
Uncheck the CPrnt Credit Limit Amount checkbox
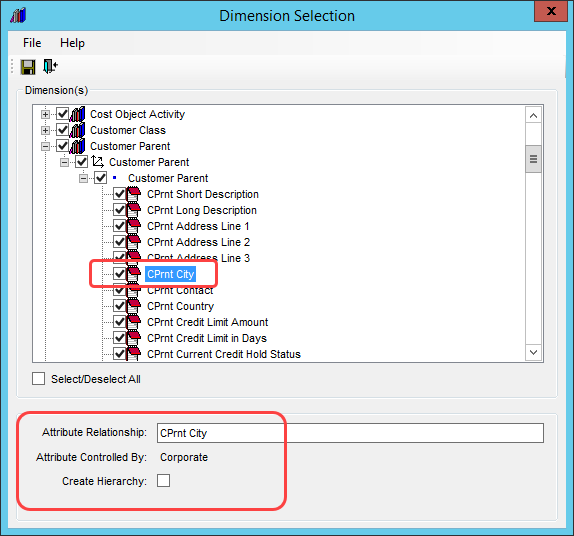pyautogui.click(x=119, y=322)
